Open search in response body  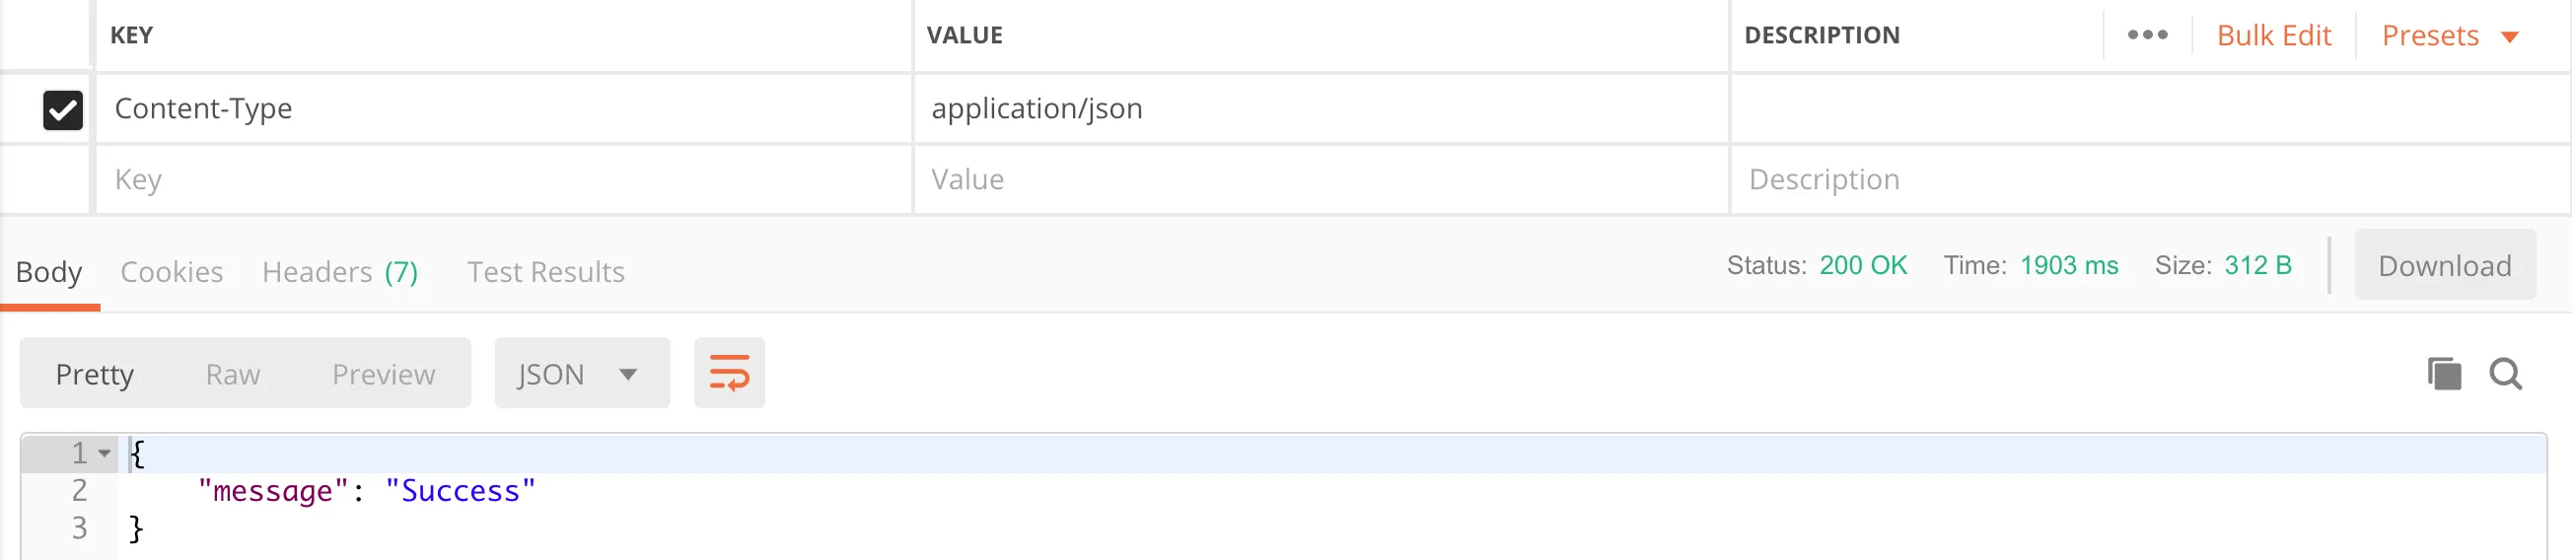pos(2505,374)
